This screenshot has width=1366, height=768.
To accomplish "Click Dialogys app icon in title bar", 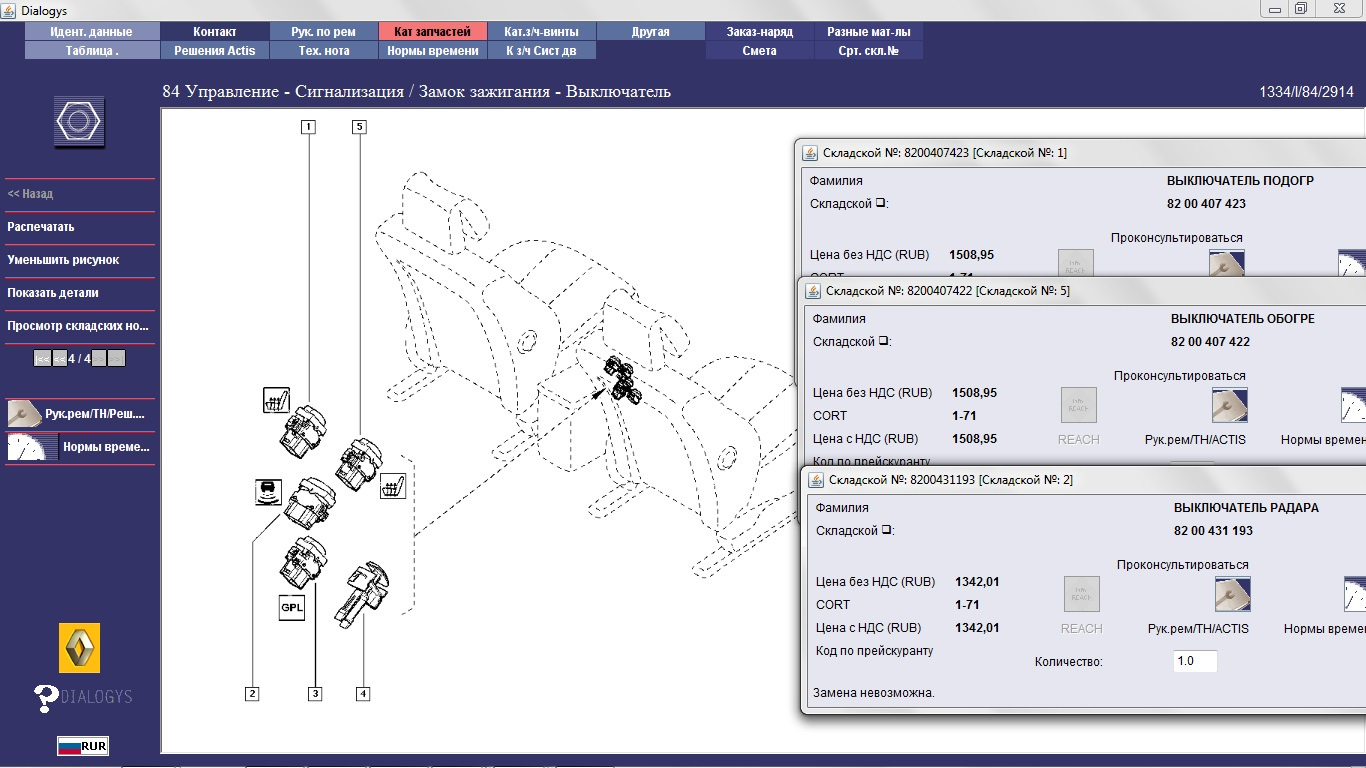I will coord(10,9).
